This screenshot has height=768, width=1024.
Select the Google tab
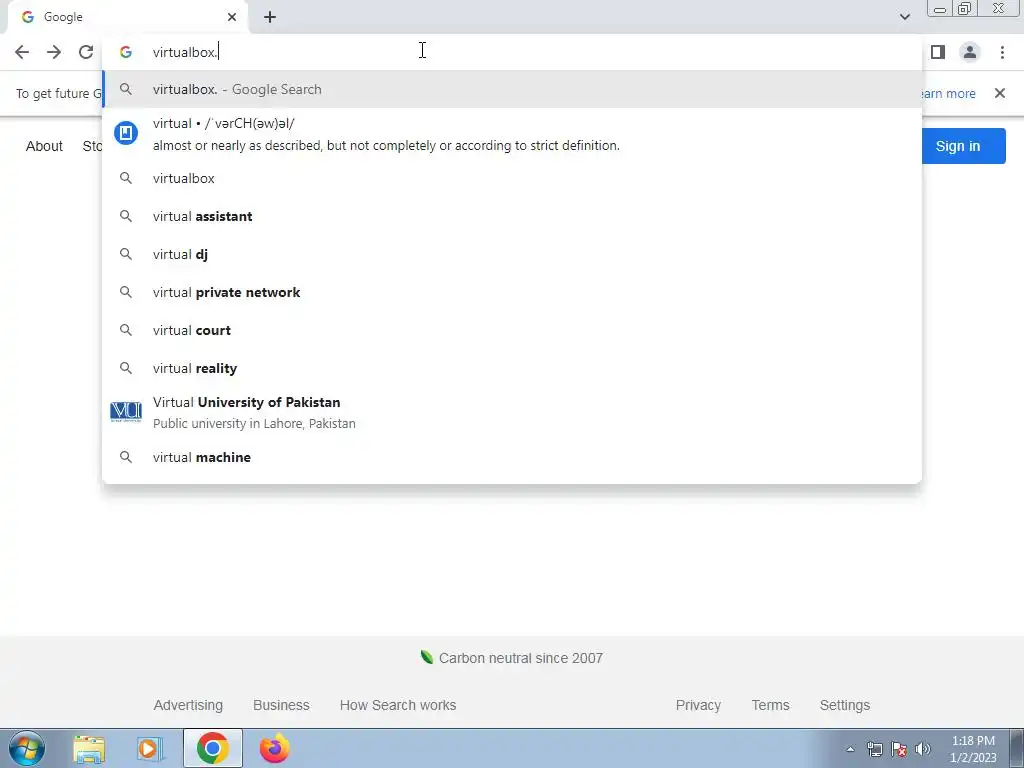click(127, 18)
